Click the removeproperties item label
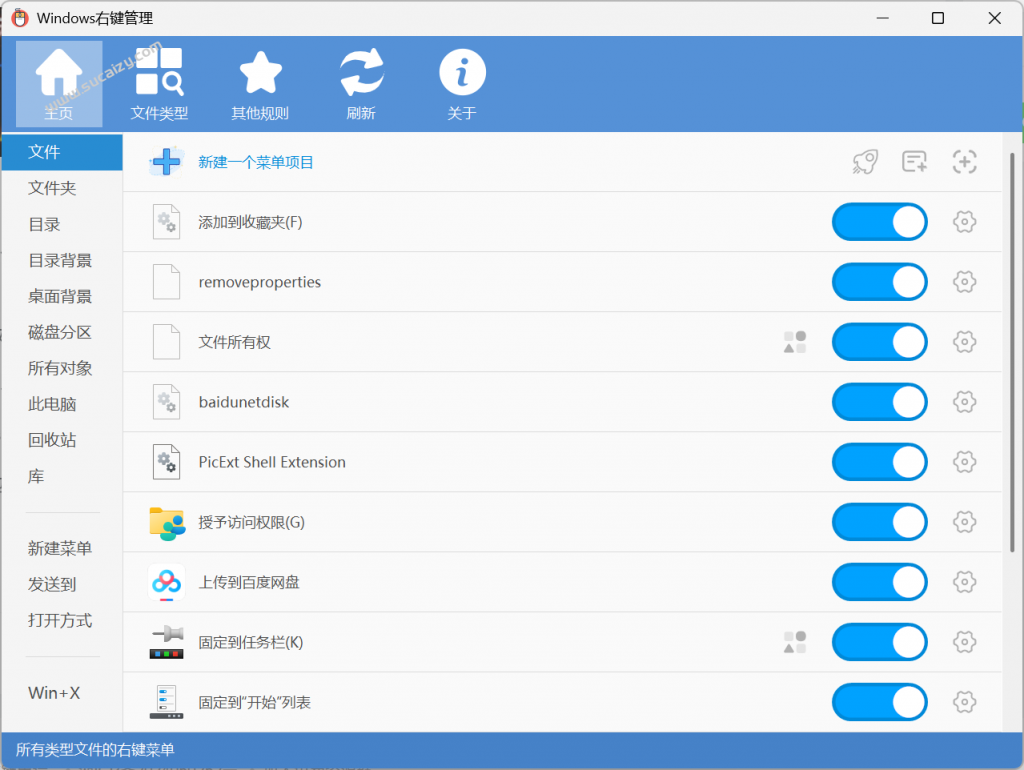This screenshot has width=1024, height=770. coord(260,282)
